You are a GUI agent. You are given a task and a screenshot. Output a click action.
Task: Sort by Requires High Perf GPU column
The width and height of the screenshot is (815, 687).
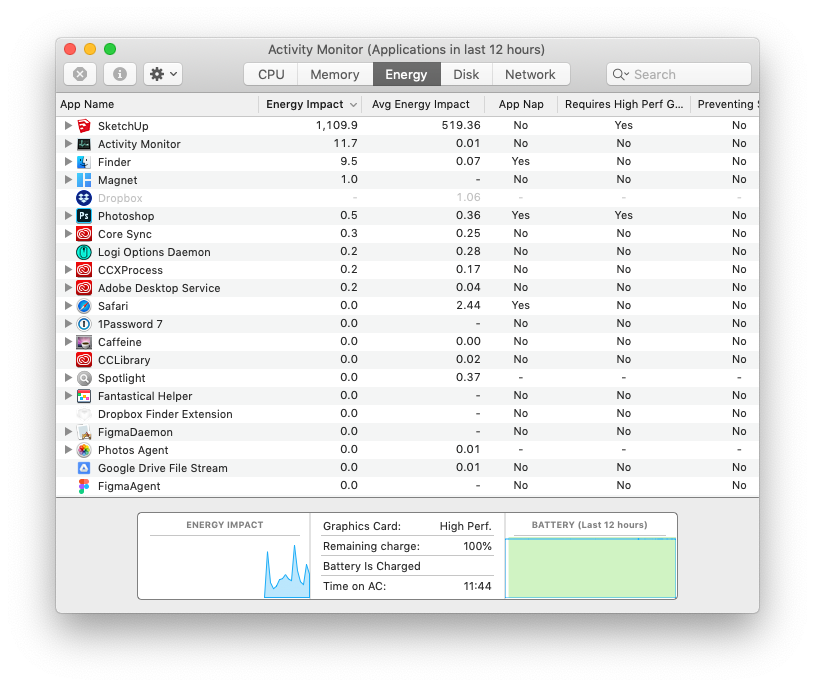point(624,104)
